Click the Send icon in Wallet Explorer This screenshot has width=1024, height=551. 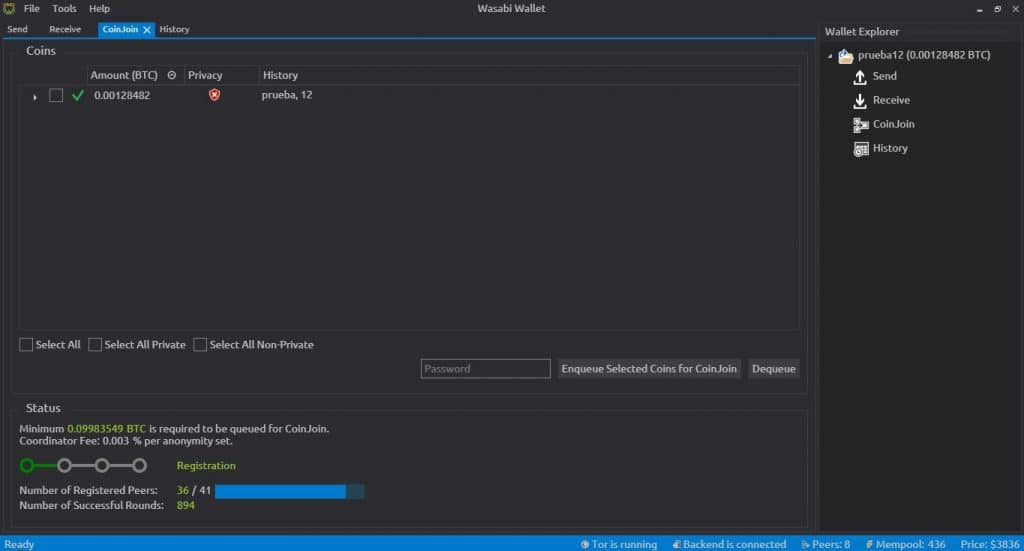(x=860, y=77)
